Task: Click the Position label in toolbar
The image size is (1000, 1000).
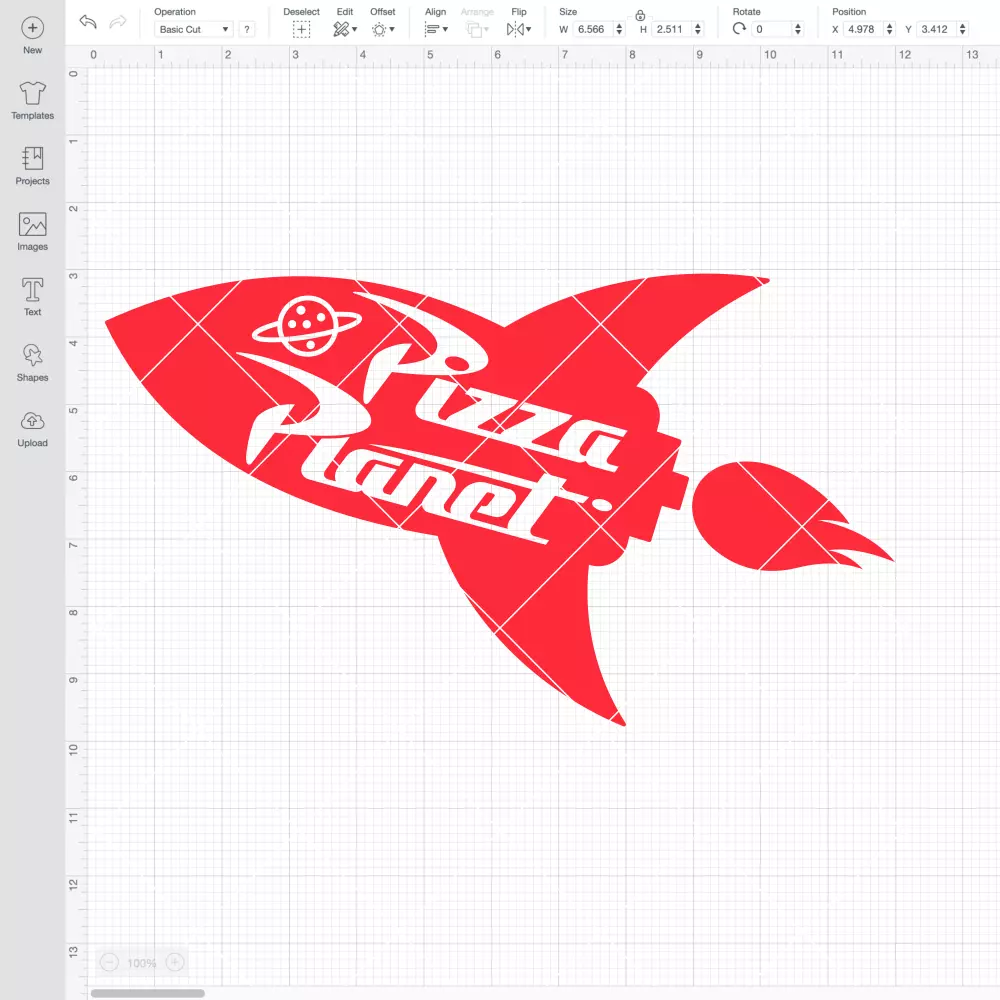Action: [x=849, y=11]
